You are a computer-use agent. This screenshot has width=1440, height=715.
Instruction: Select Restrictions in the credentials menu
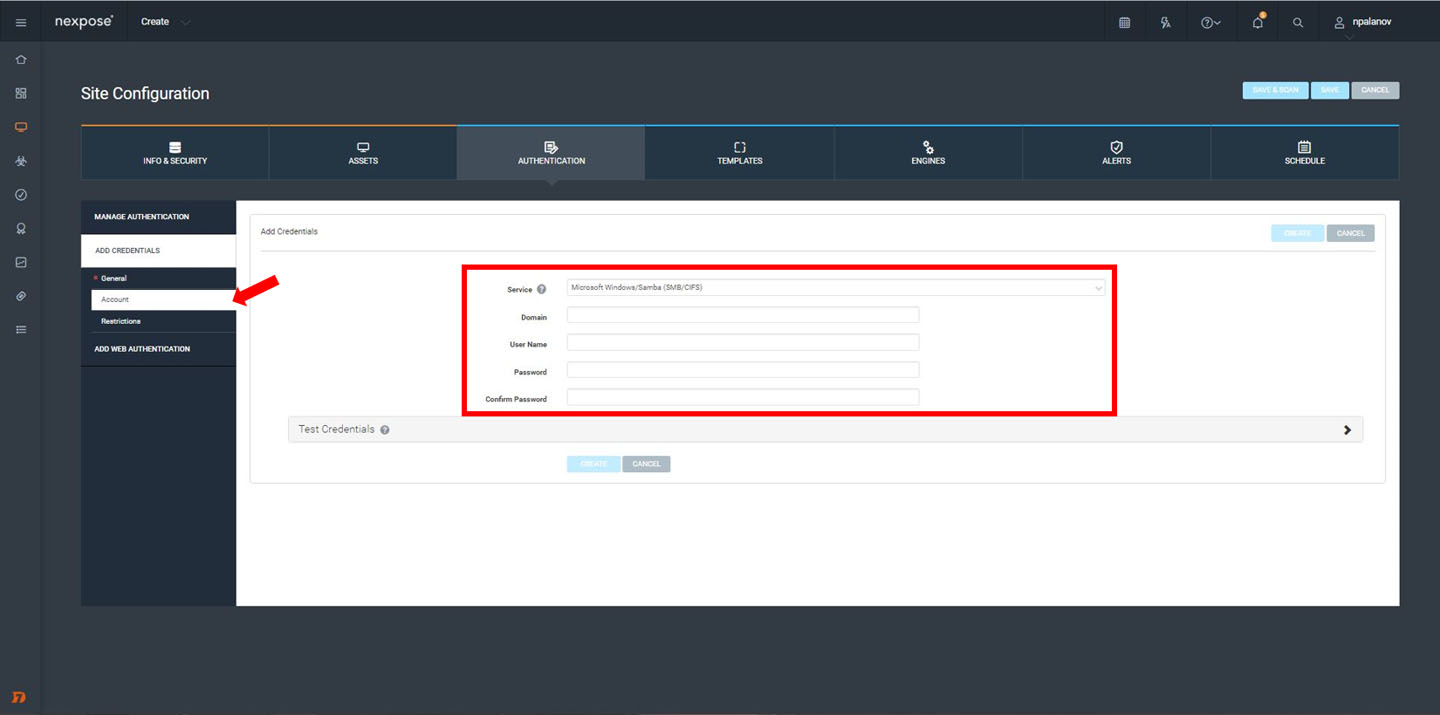[121, 321]
